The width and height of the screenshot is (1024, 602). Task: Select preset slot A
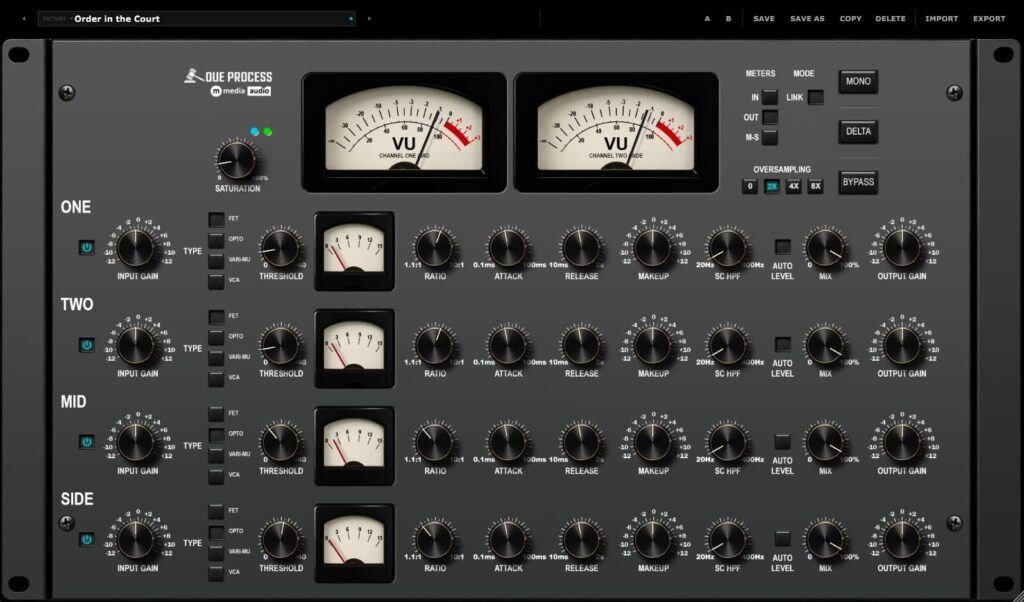click(707, 19)
